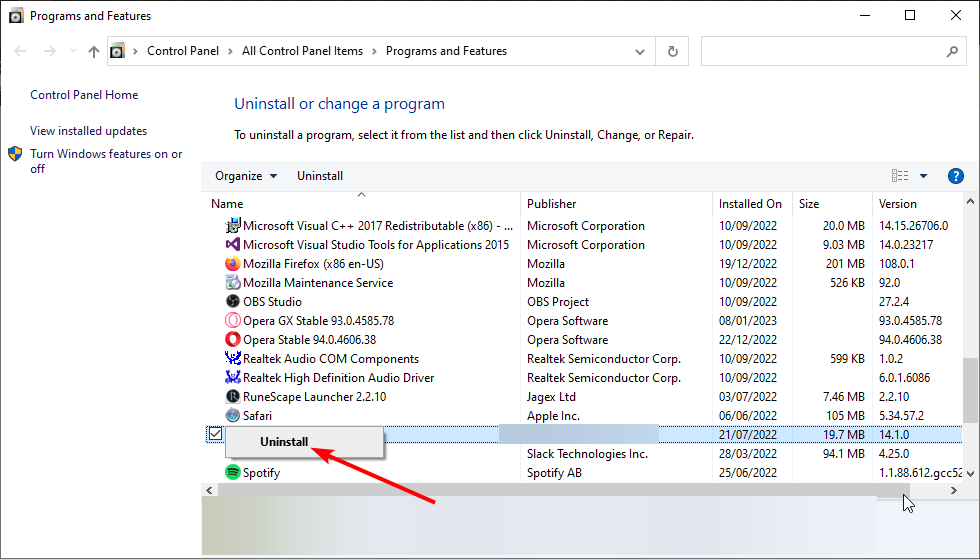Click Control Panel breadcrumb segment
The height and width of the screenshot is (559, 980).
point(183,51)
